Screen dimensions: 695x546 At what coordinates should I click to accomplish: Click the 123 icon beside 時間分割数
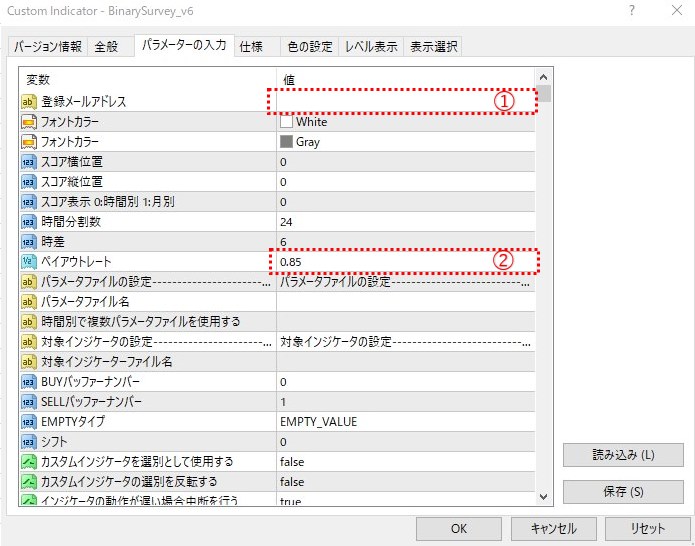coord(29,222)
